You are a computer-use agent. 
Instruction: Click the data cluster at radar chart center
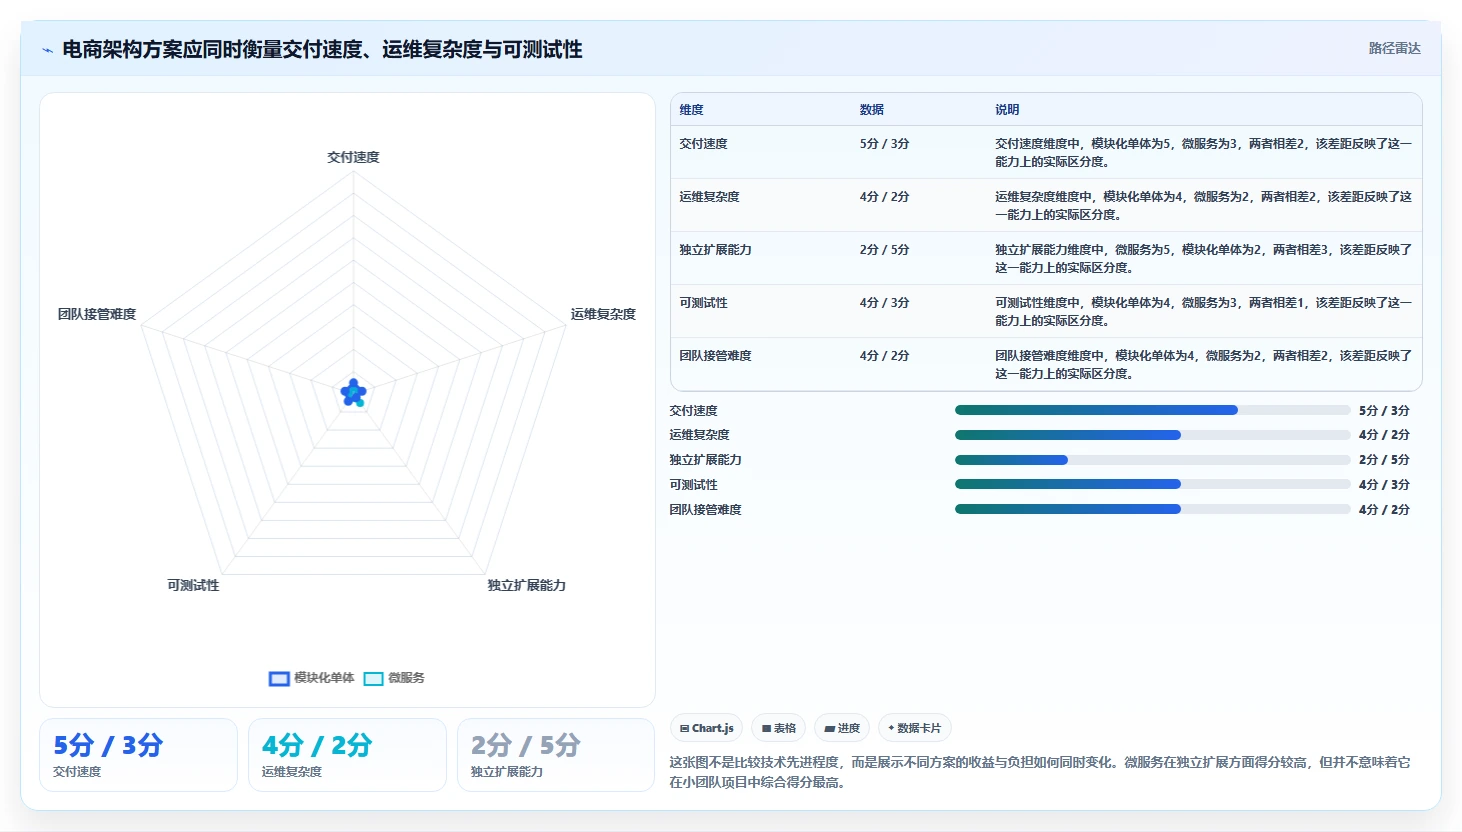353,393
